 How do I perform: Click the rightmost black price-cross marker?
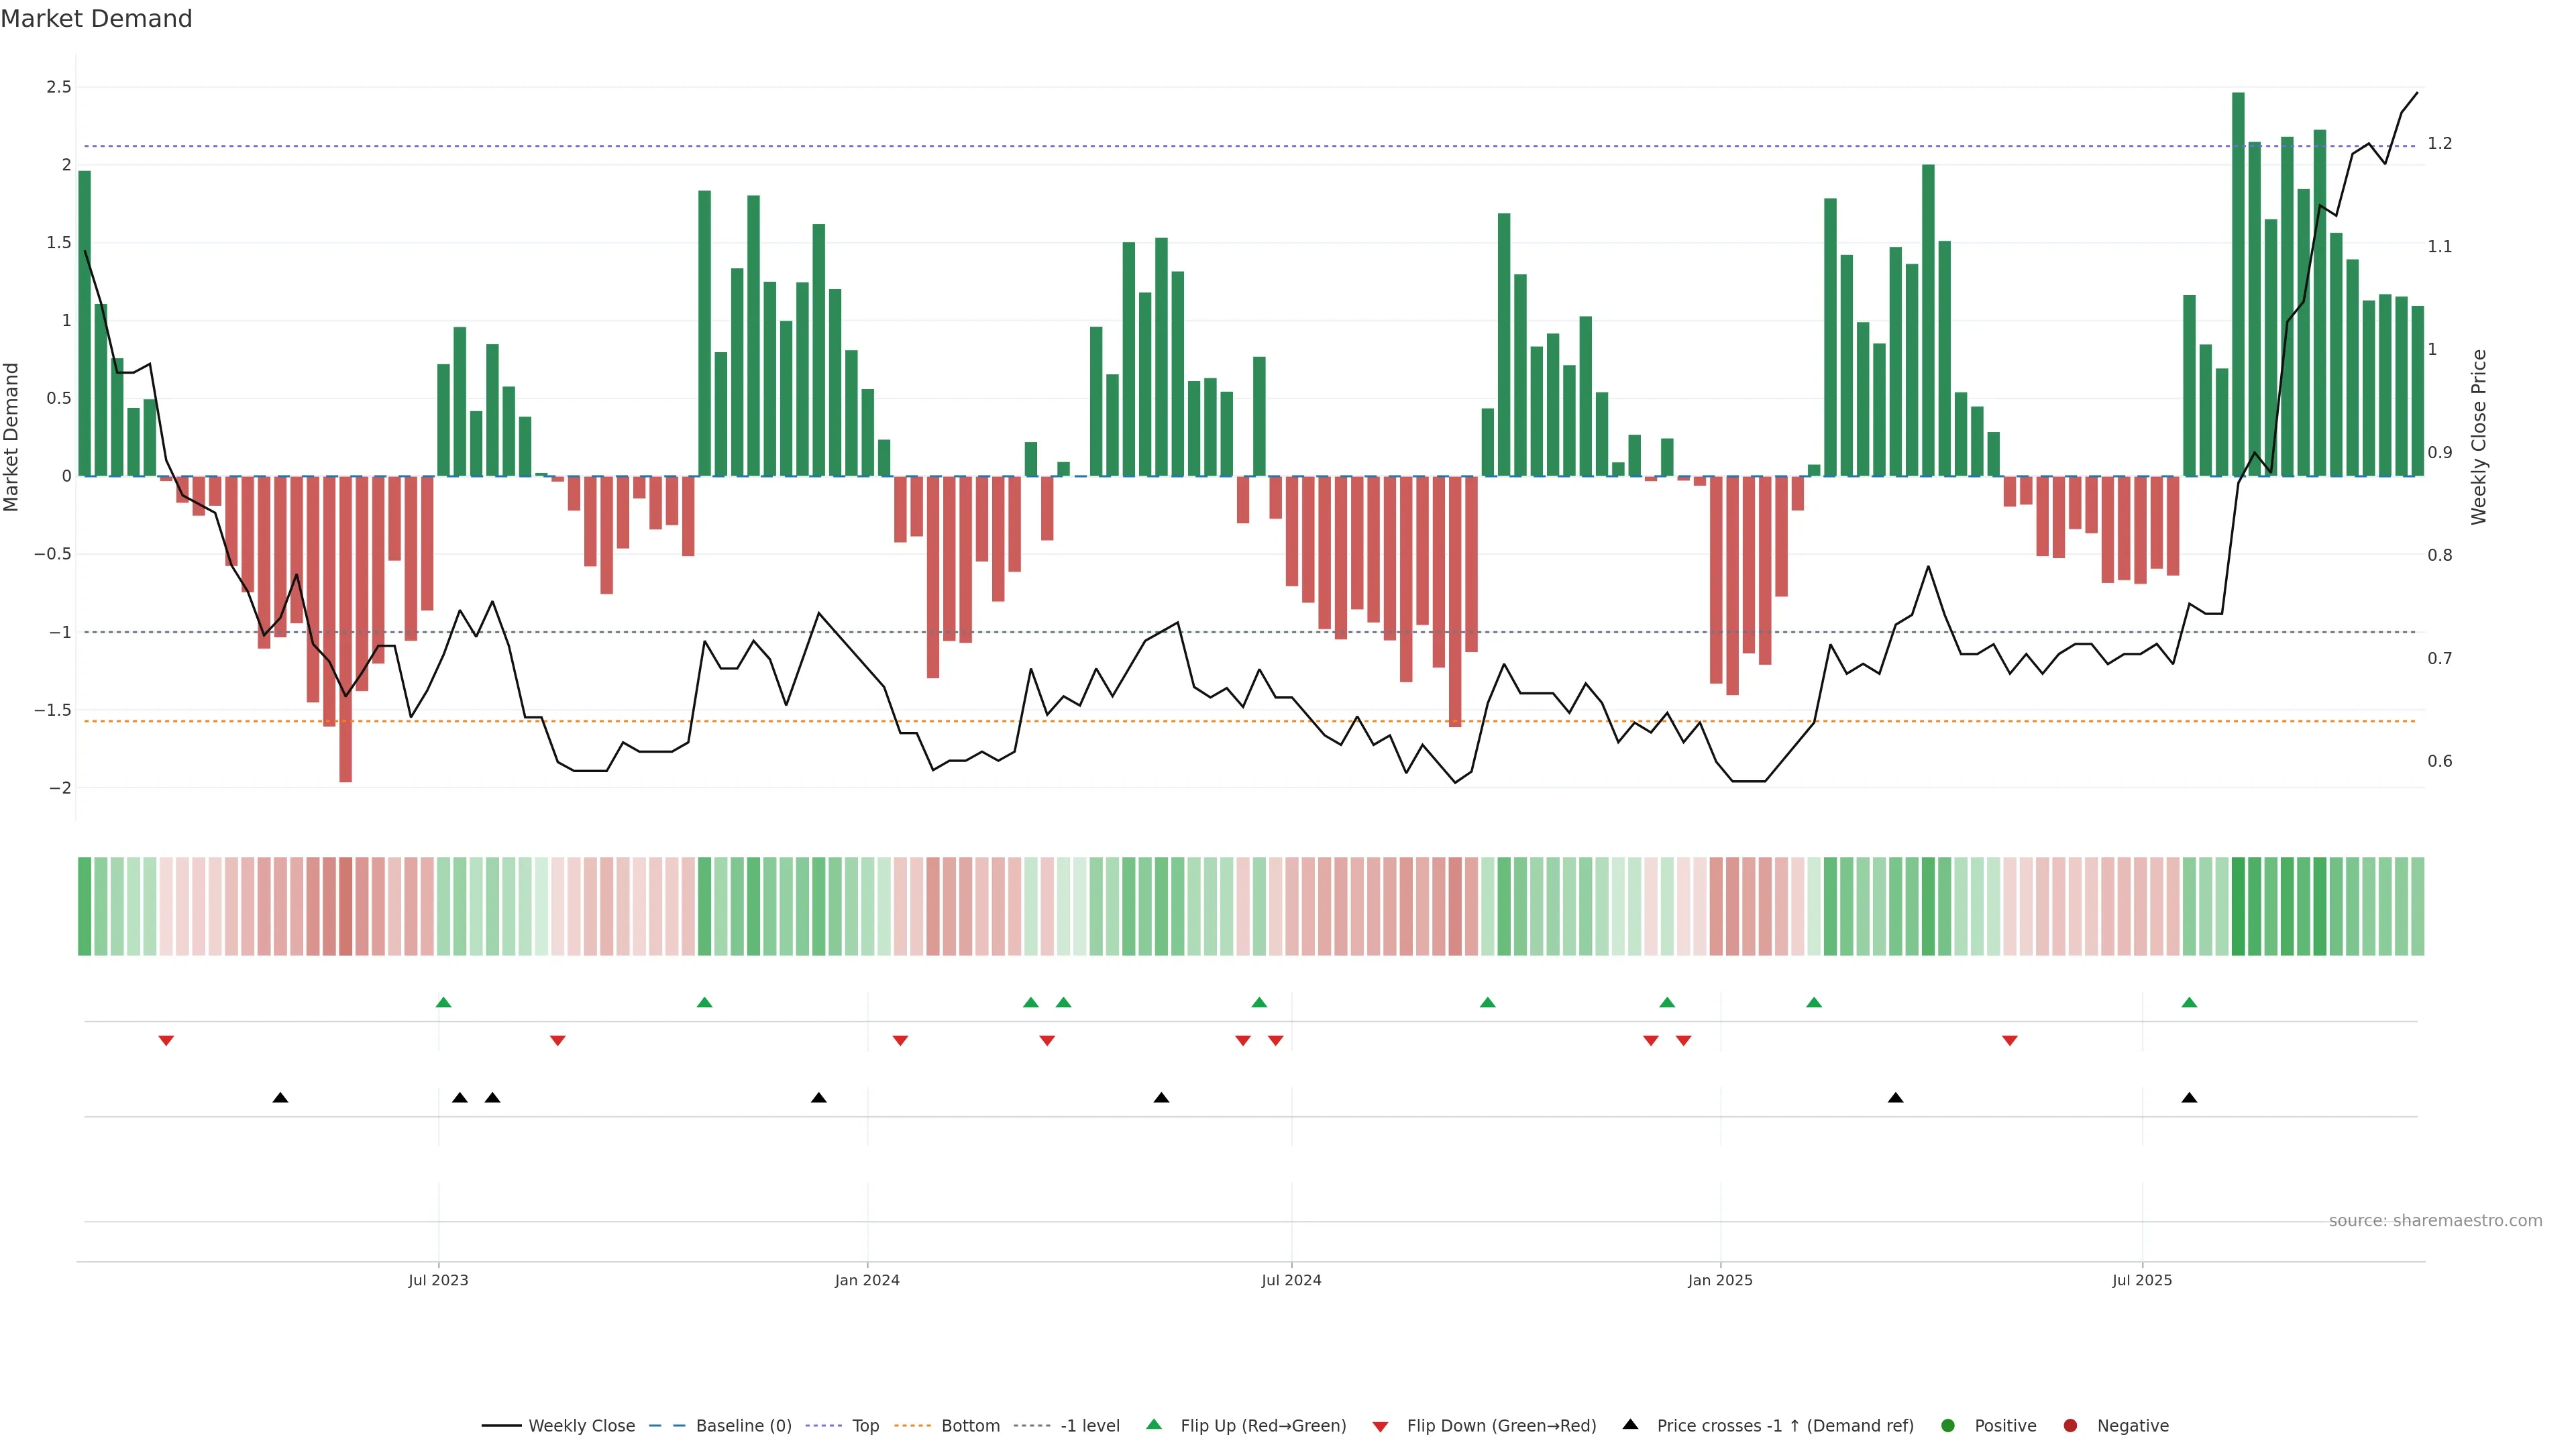pyautogui.click(x=2189, y=1098)
